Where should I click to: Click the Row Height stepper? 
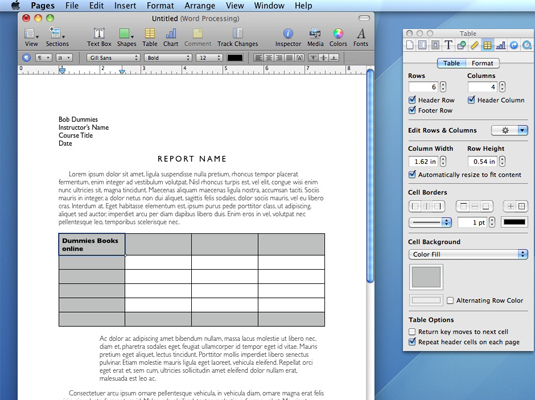[502, 161]
